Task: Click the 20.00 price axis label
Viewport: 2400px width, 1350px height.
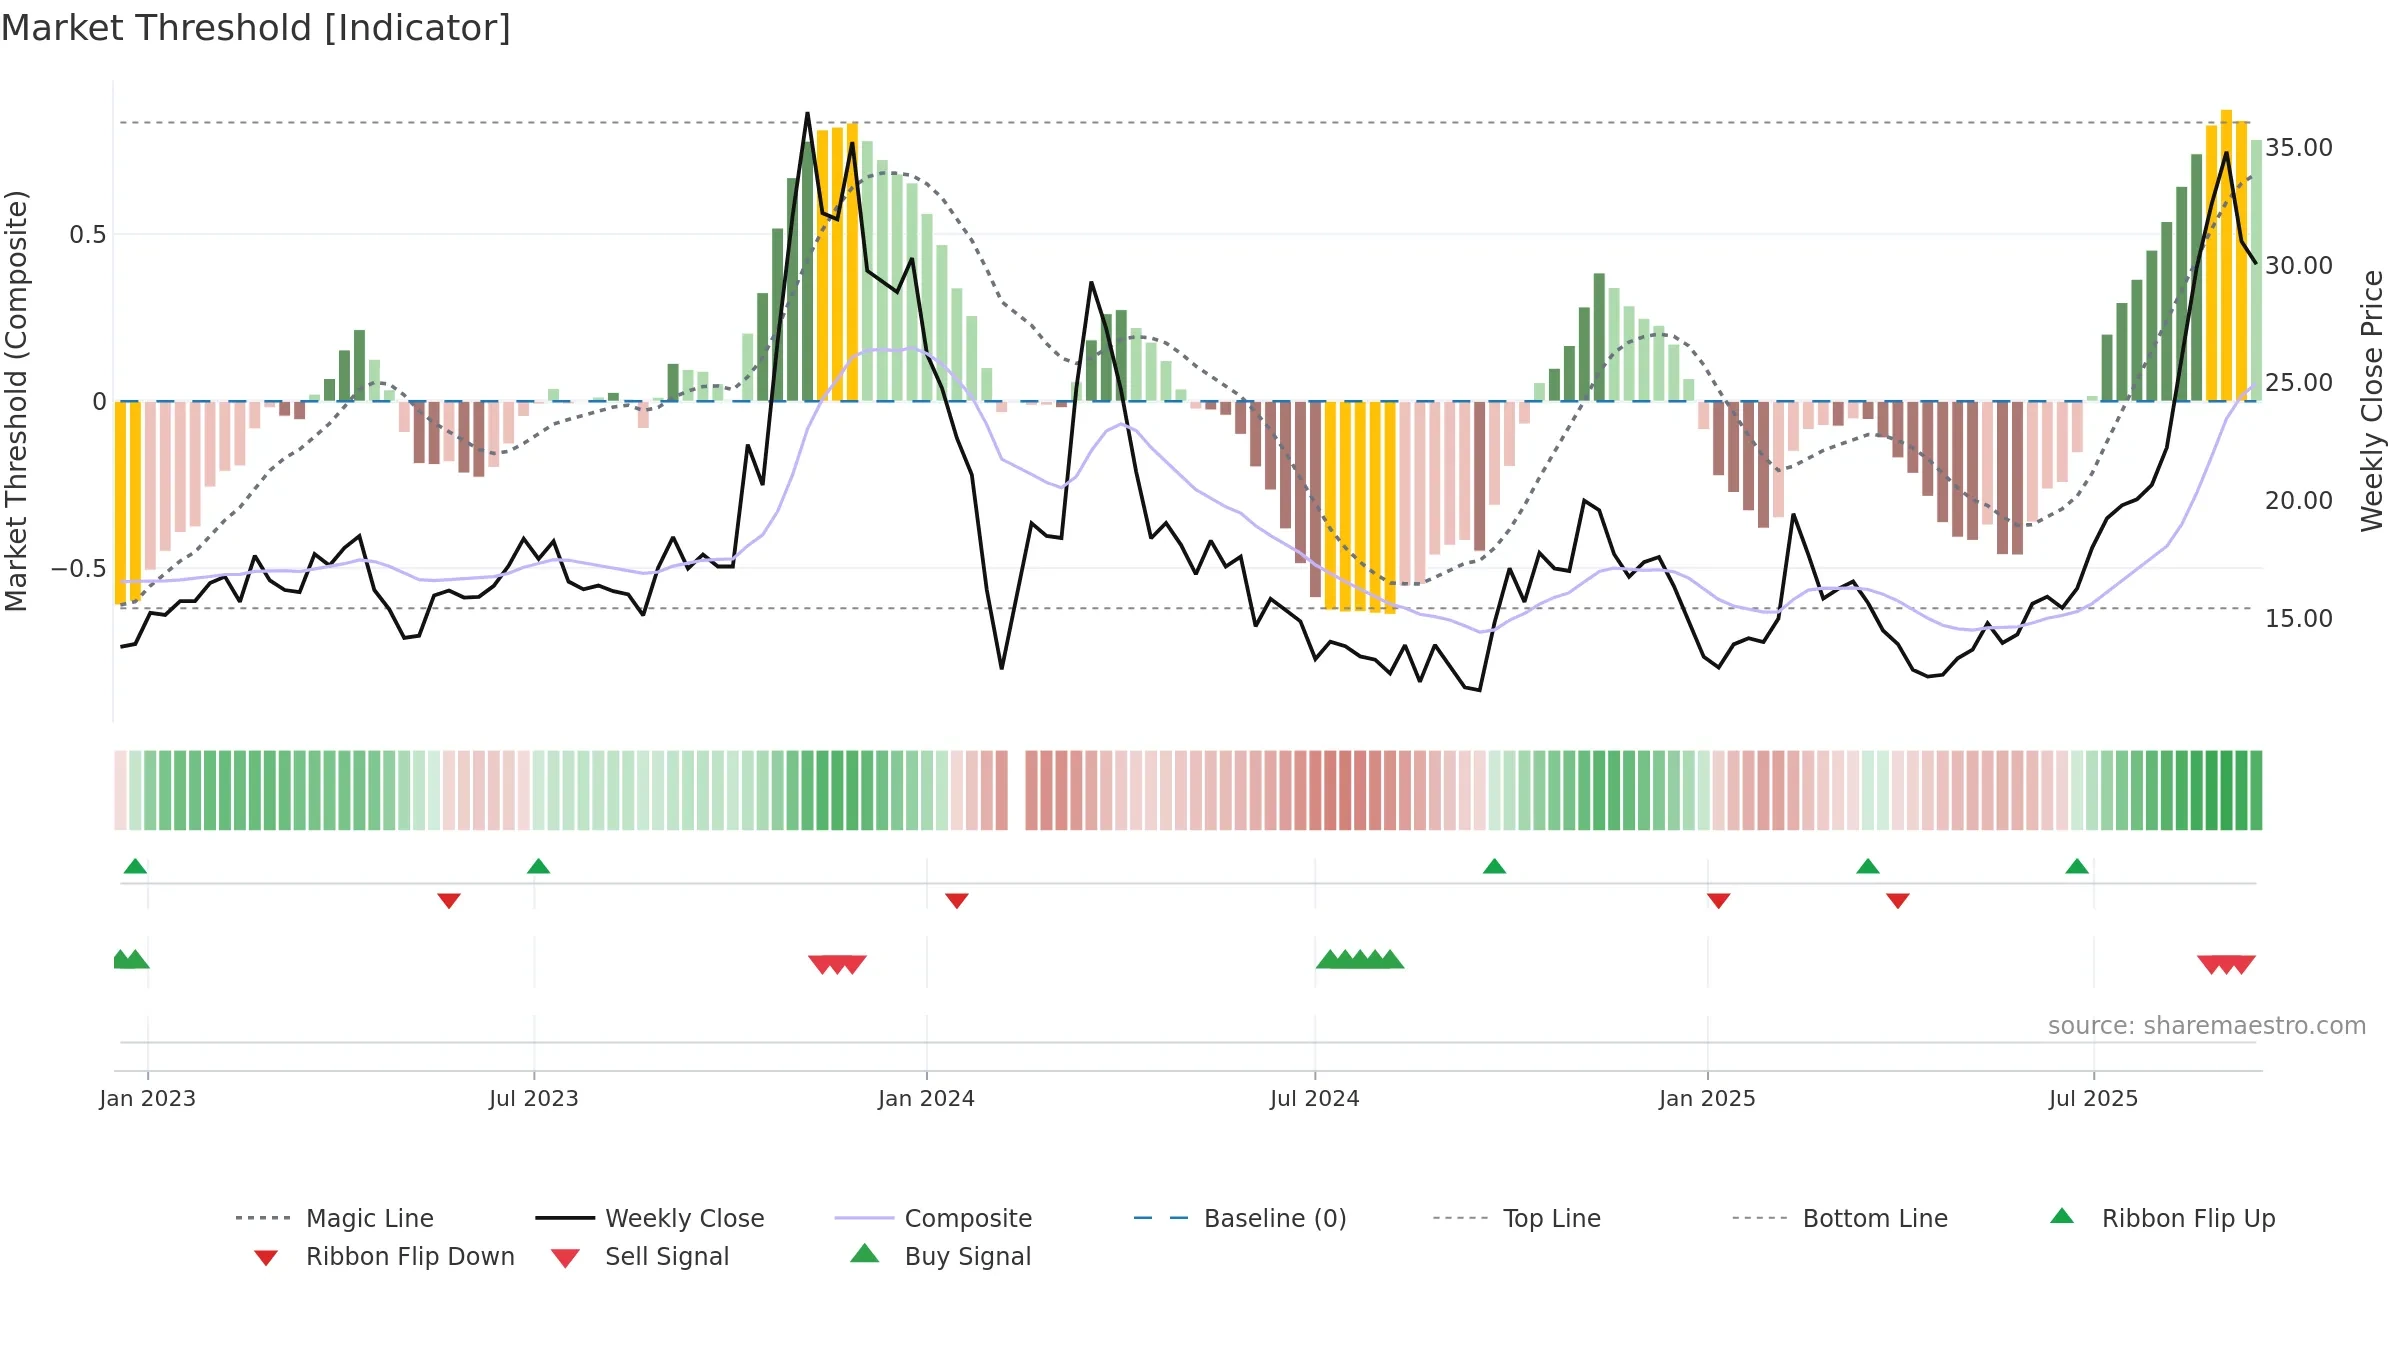Action: tap(2299, 501)
